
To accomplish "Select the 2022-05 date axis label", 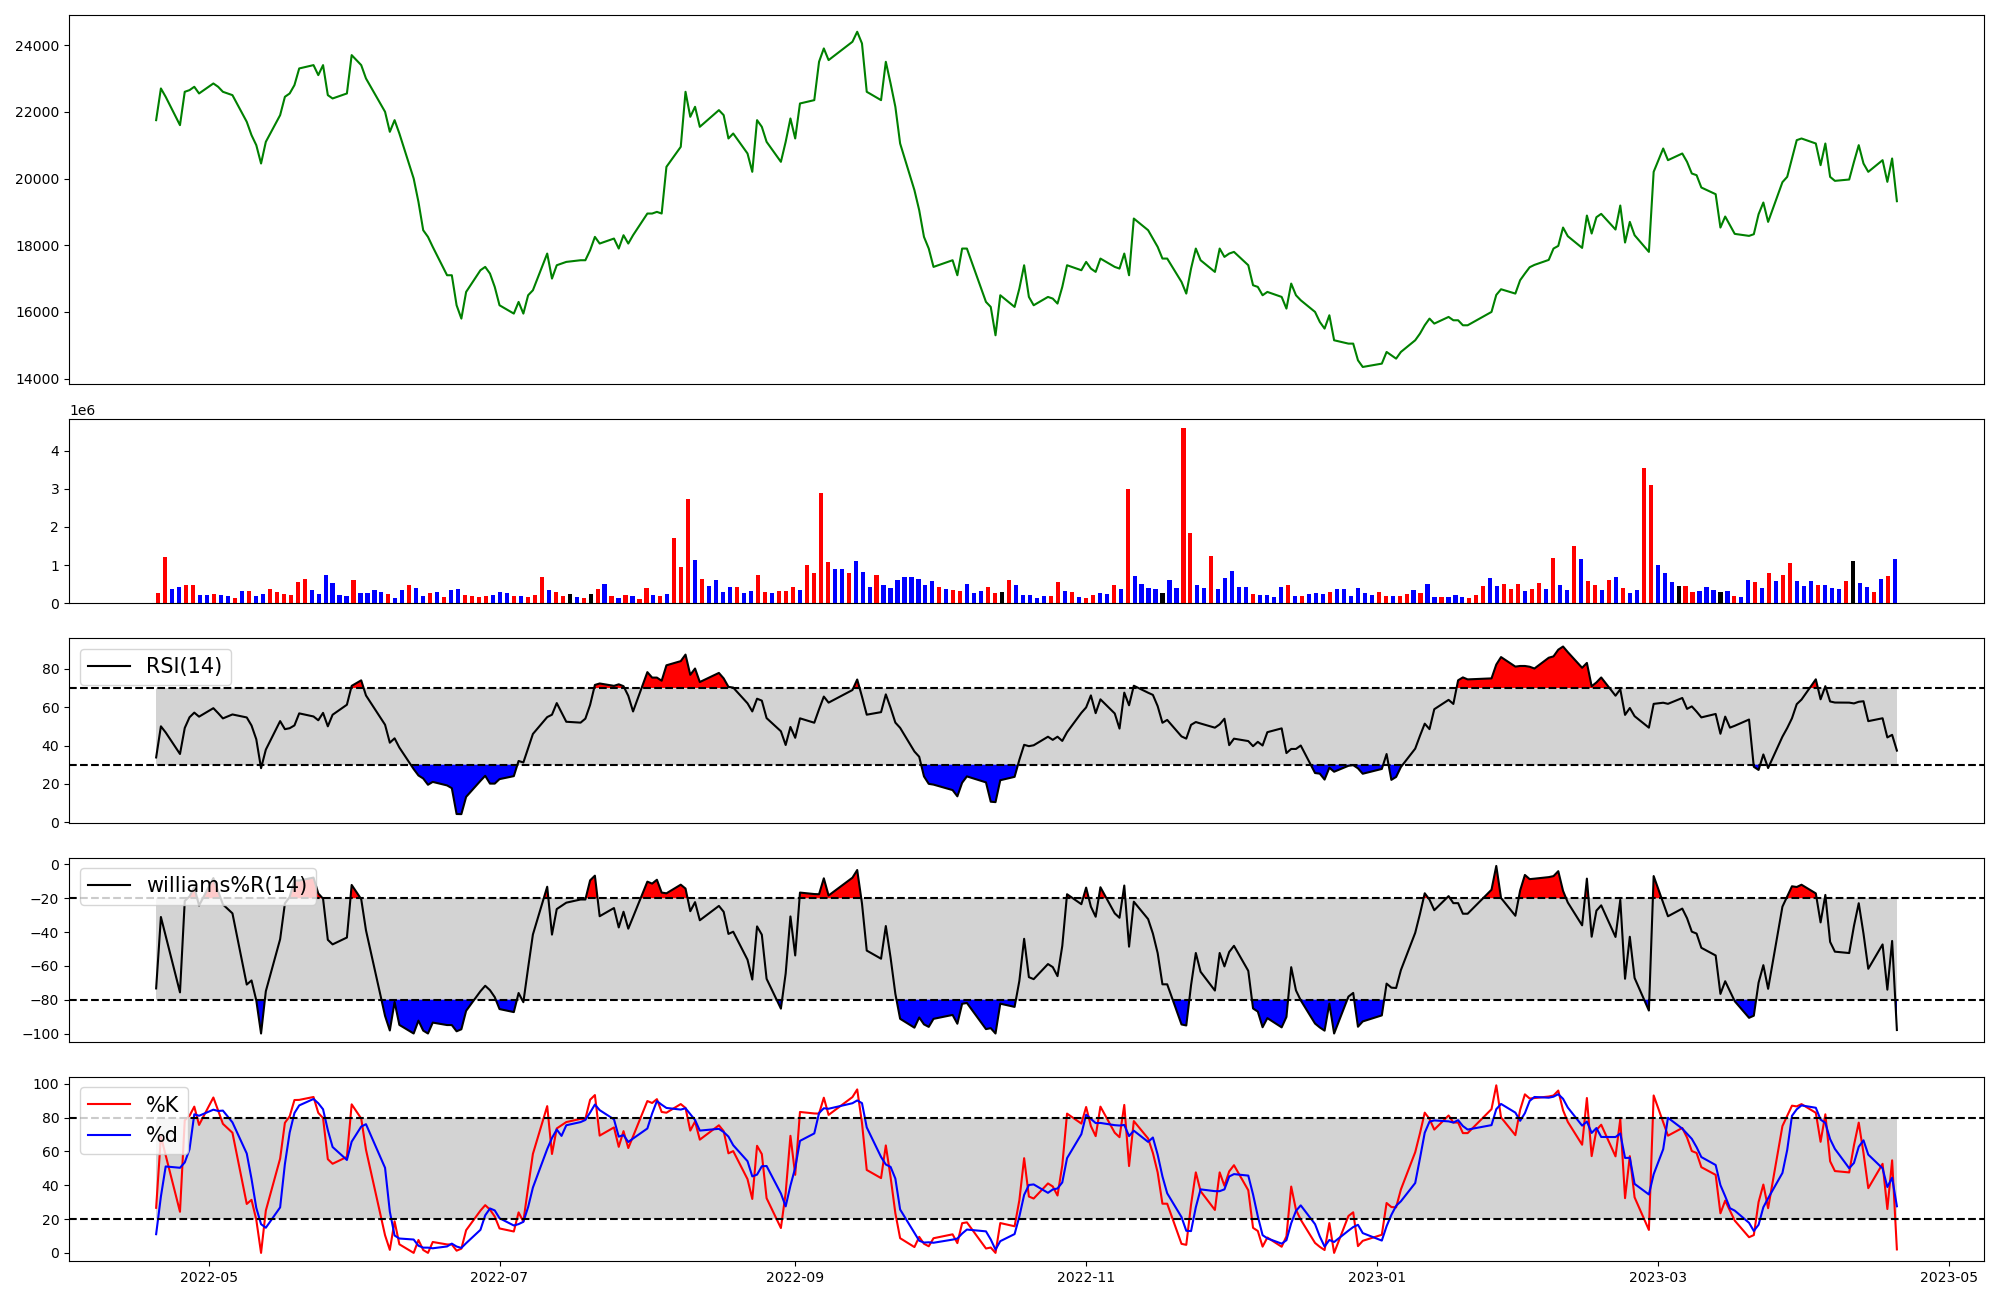I will (x=209, y=1277).
